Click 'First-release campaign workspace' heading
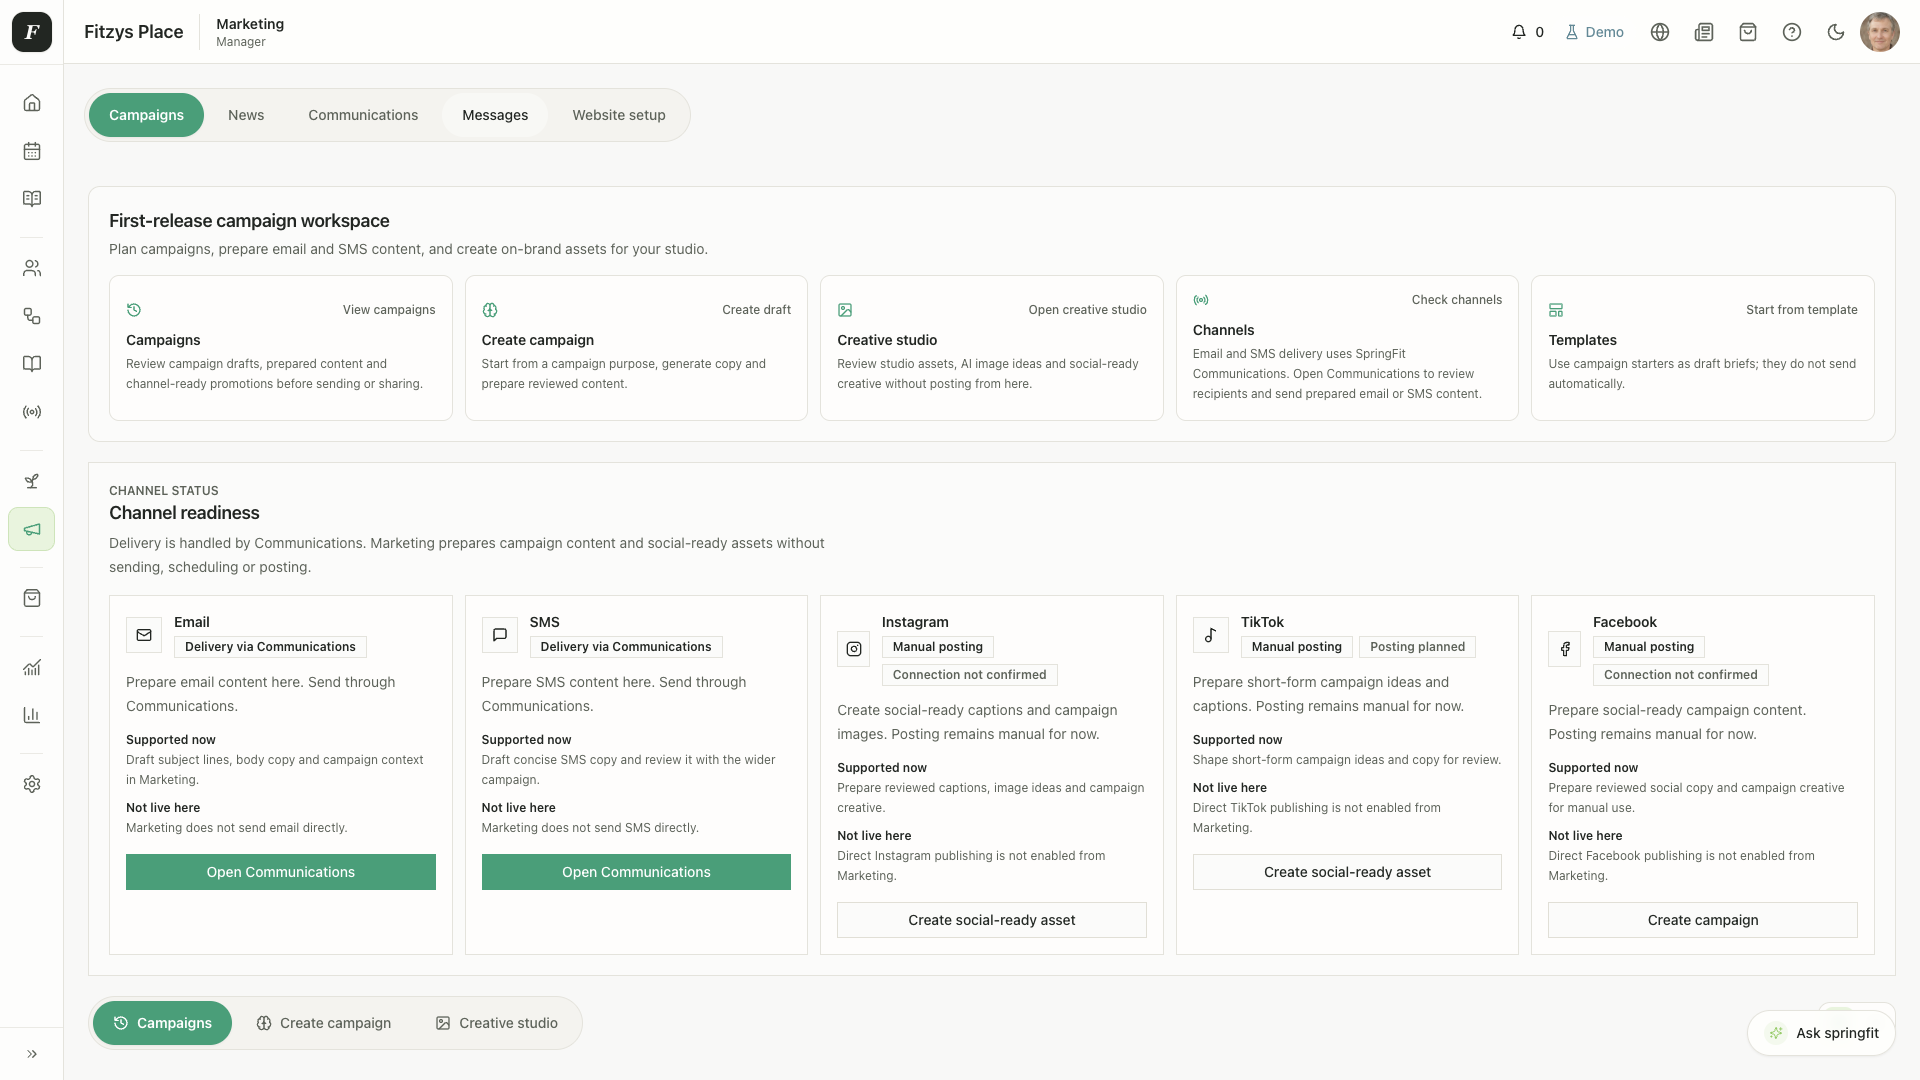 249,221
